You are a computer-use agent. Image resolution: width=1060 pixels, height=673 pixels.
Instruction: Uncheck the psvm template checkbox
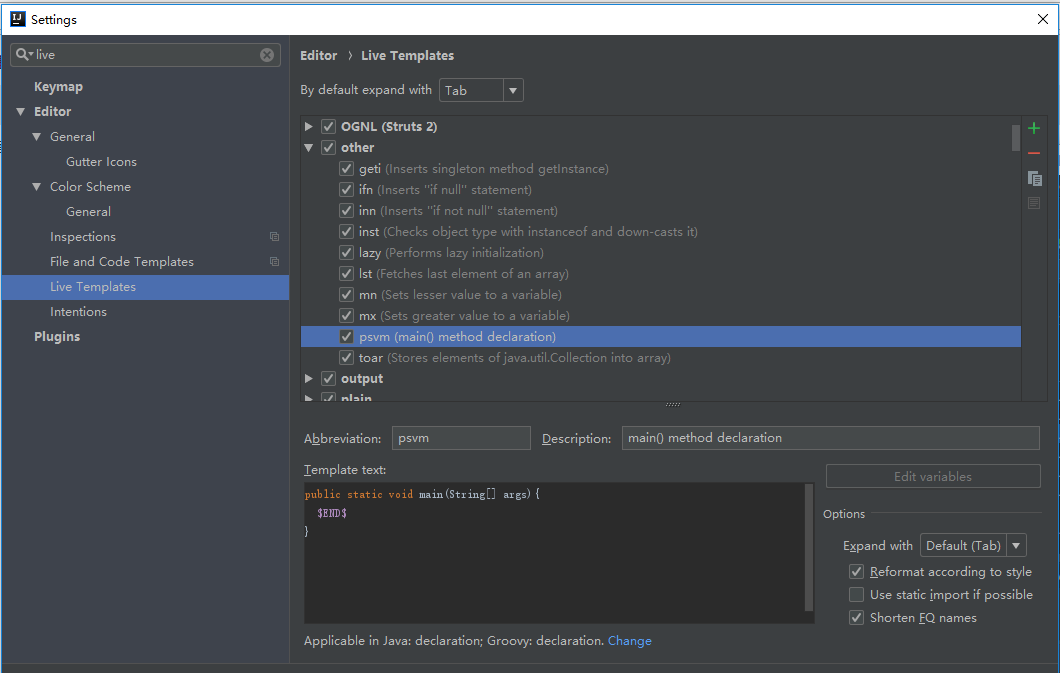click(345, 336)
